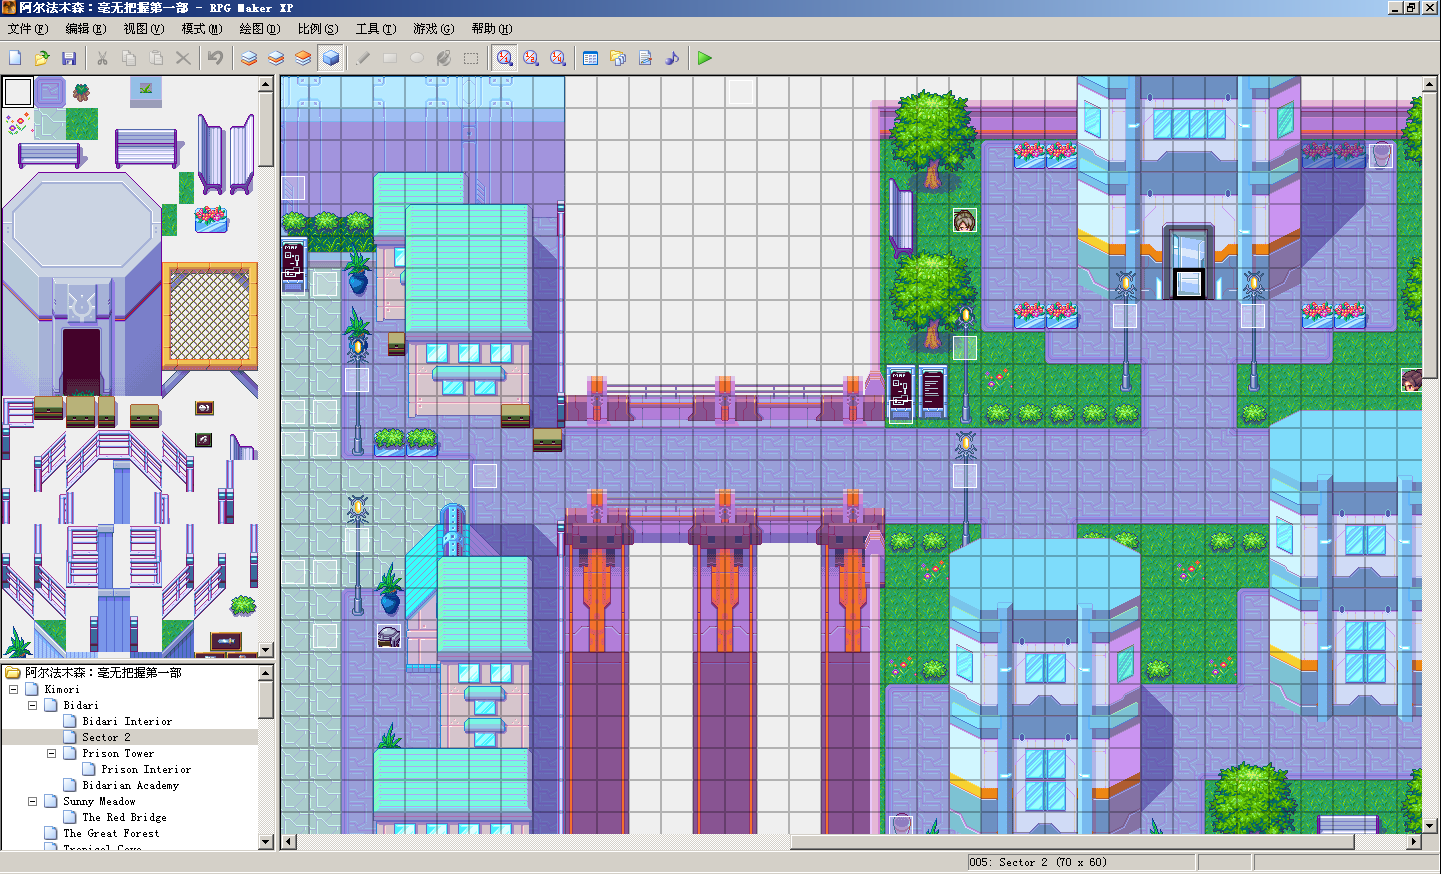Open the 编辑(E) menu
The image size is (1441, 874).
click(86, 29)
